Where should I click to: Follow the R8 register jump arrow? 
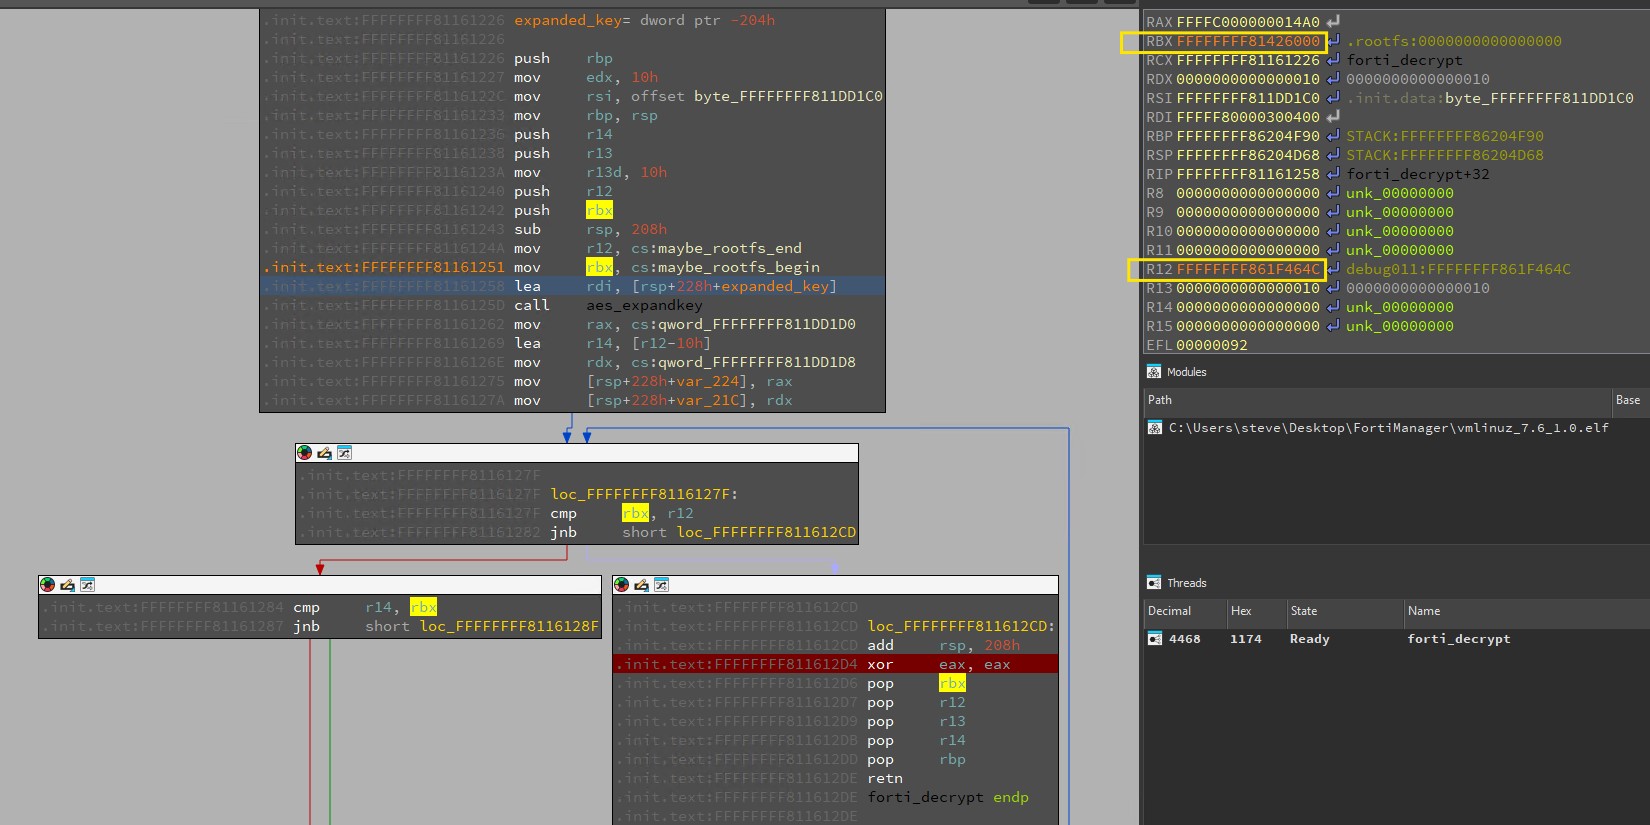click(x=1333, y=193)
